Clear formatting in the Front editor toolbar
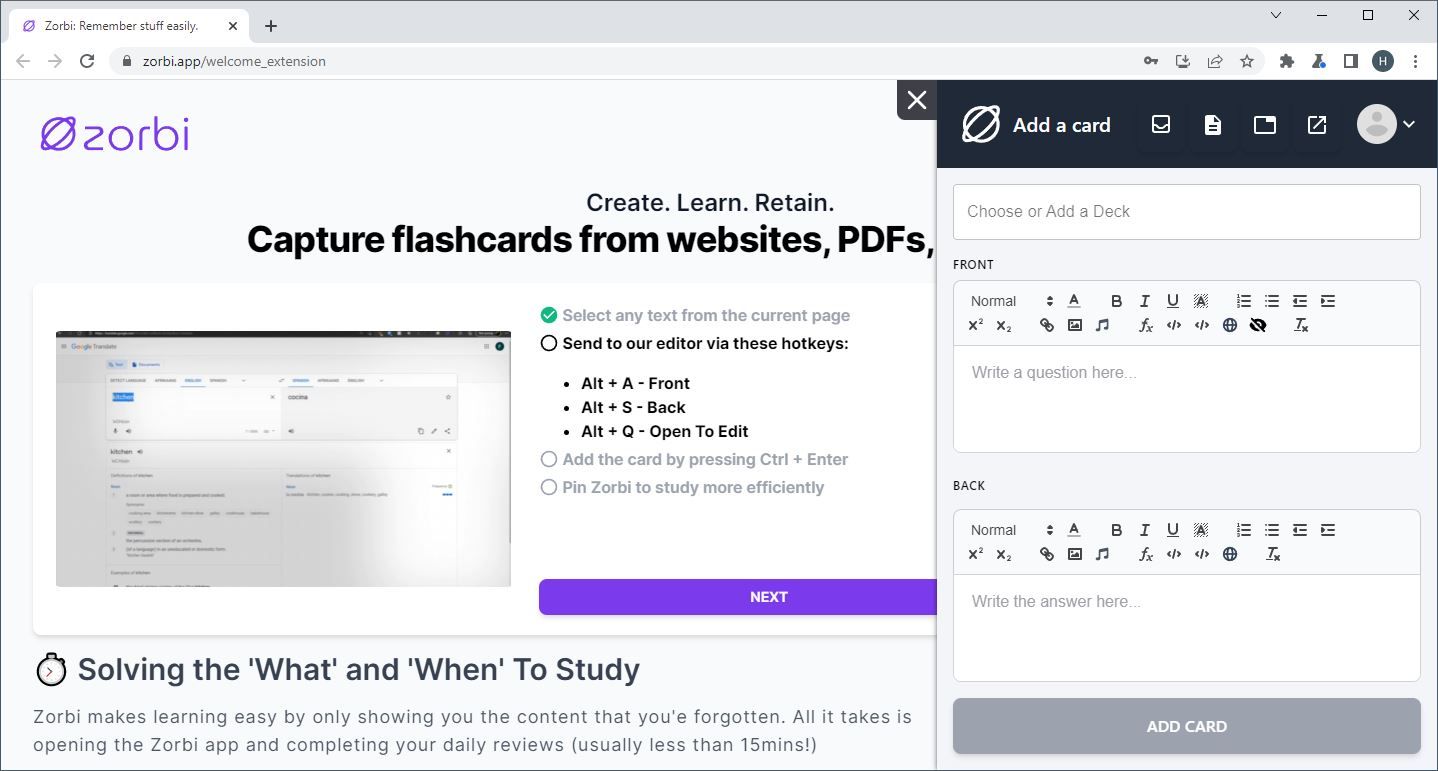 click(1301, 325)
